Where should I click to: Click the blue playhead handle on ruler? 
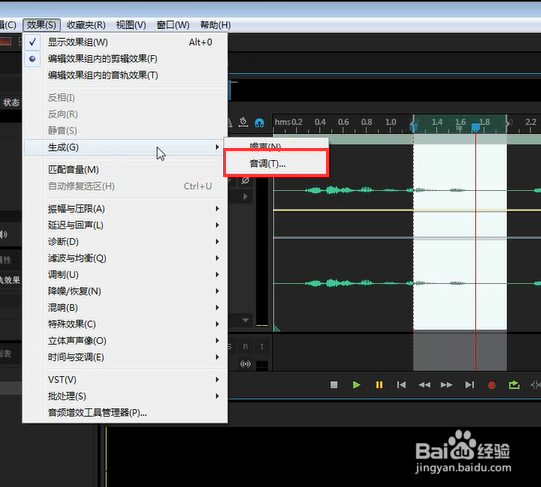click(x=475, y=128)
